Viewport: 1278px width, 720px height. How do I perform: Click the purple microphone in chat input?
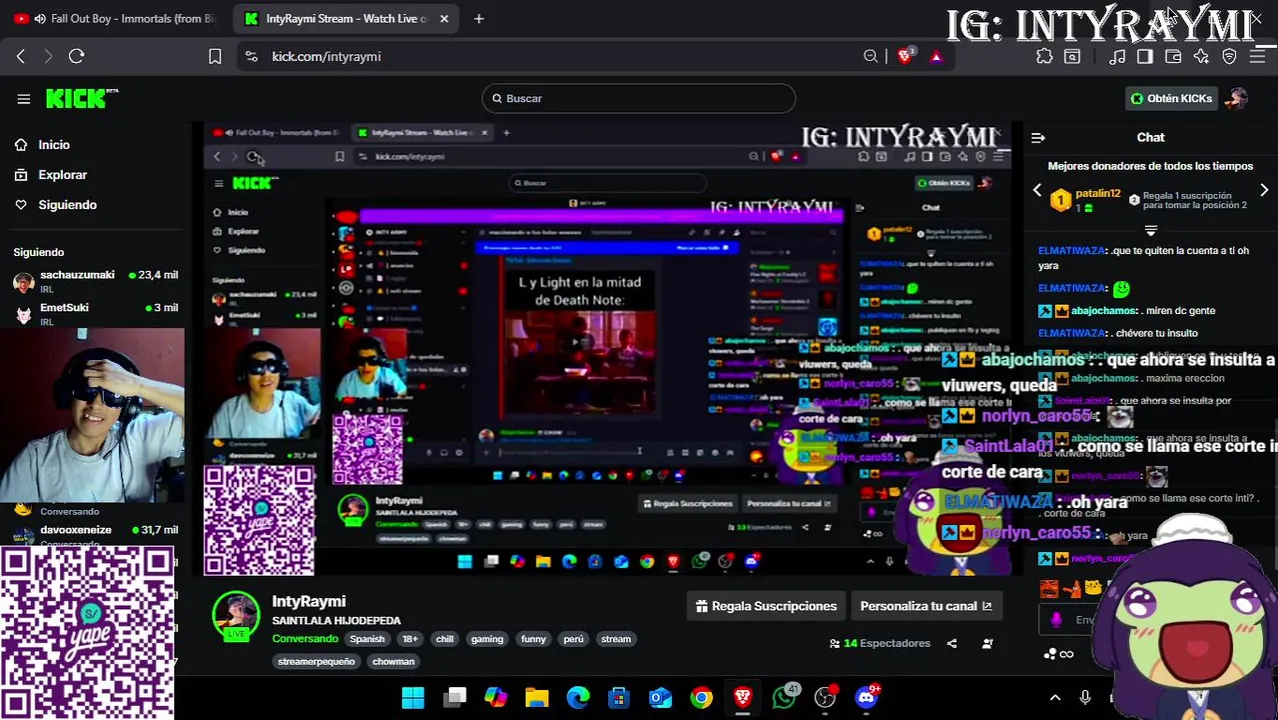click(1057, 620)
